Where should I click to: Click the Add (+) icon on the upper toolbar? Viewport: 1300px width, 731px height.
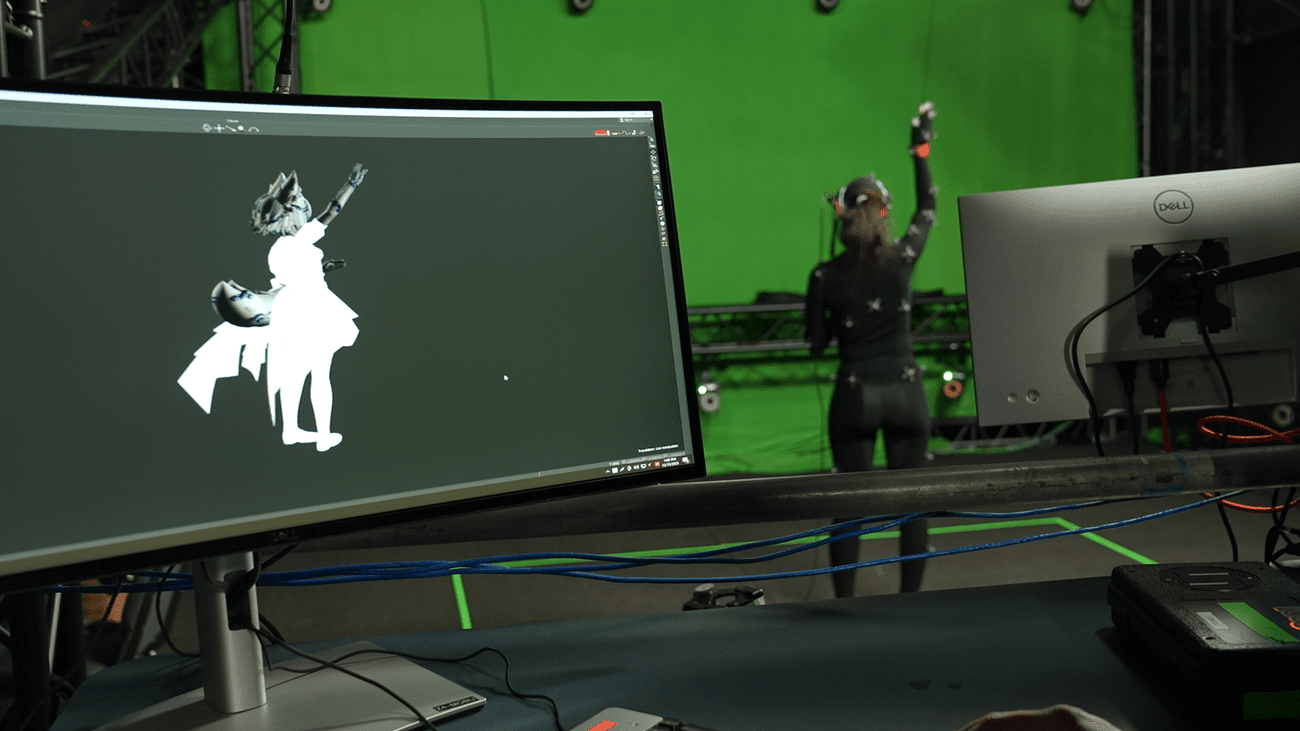pos(218,129)
